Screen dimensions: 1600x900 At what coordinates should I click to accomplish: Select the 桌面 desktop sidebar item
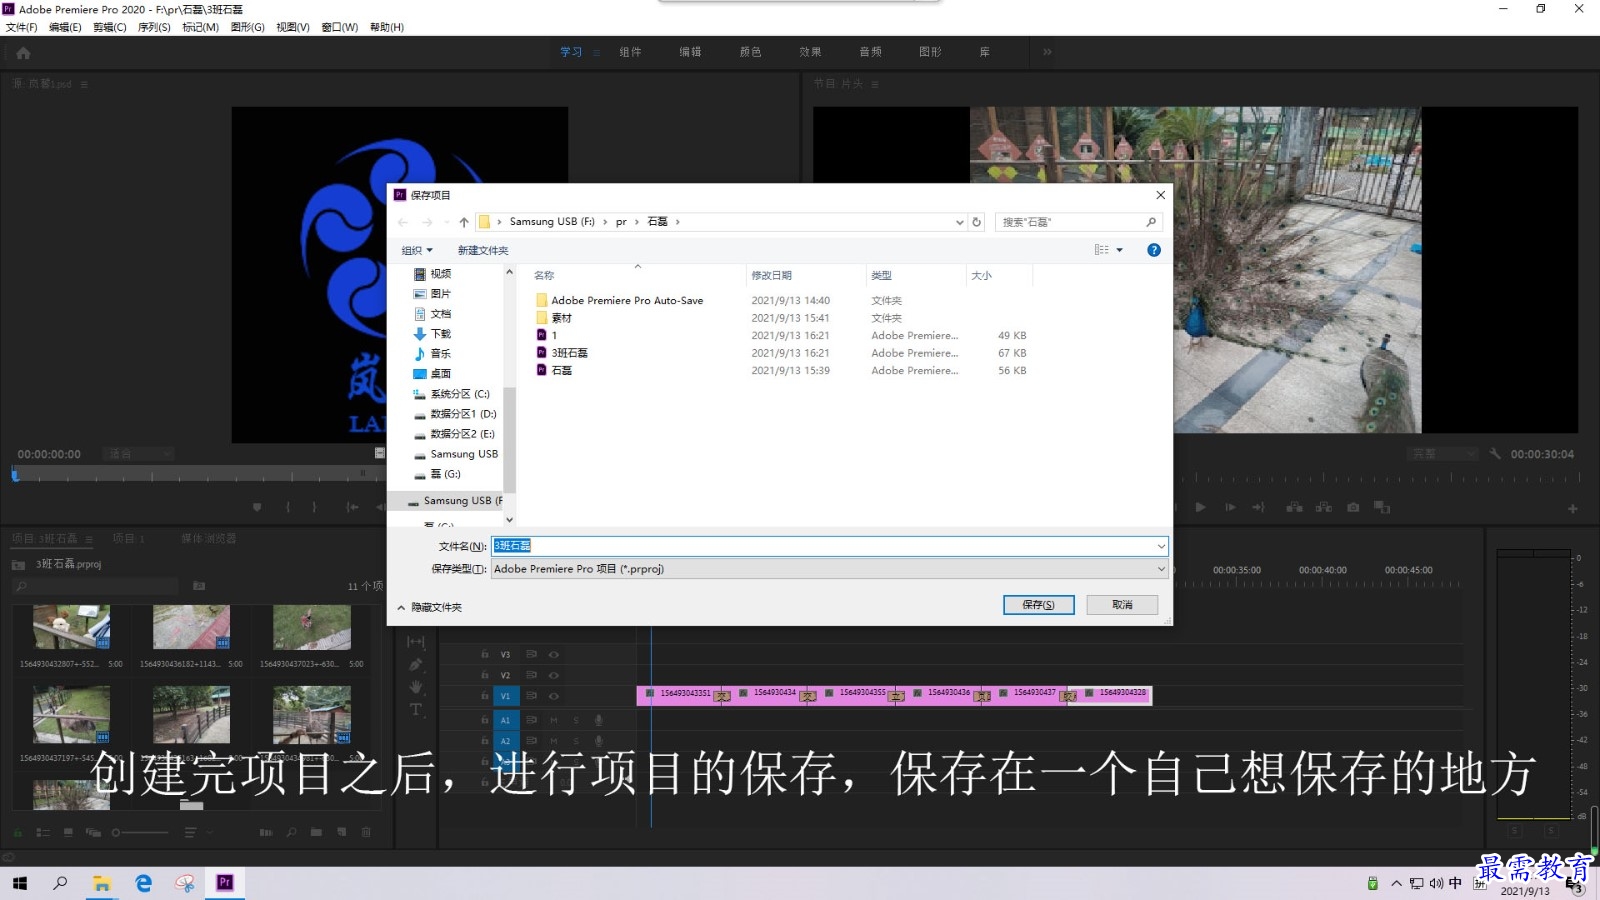(432, 374)
